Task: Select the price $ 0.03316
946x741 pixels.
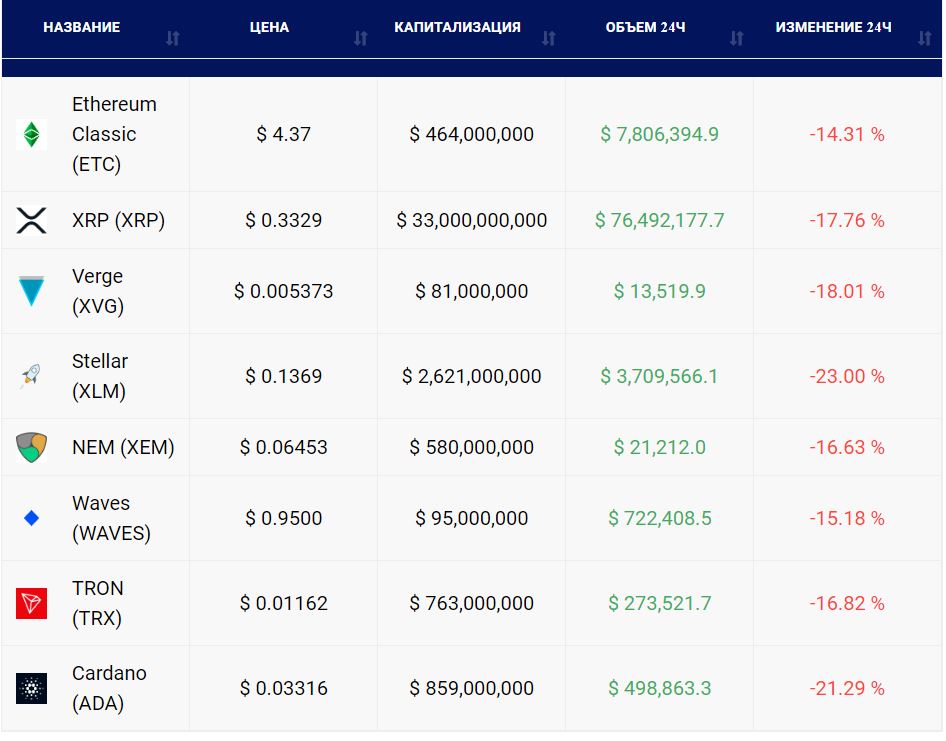Action: (284, 688)
